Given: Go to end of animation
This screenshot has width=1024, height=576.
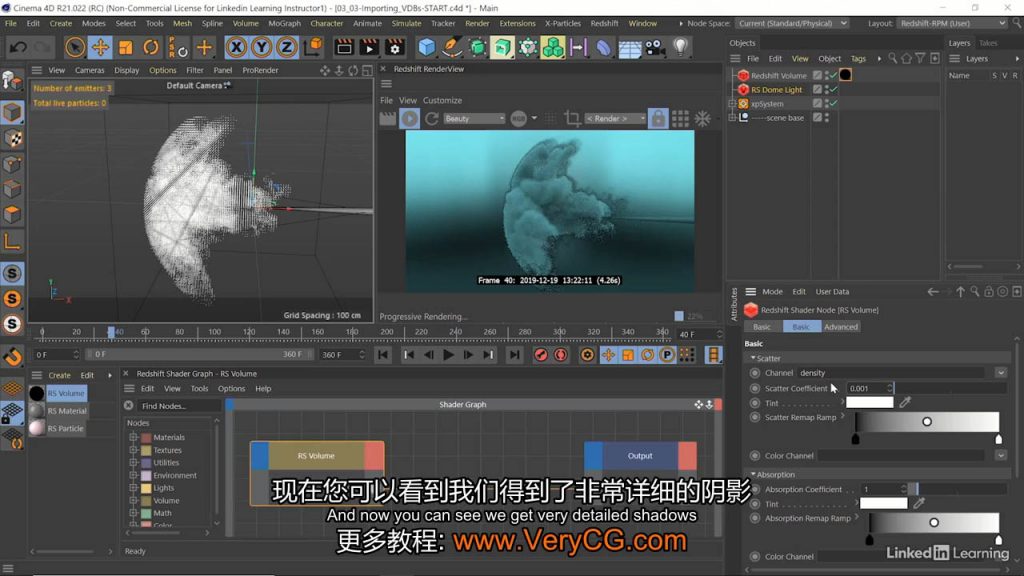Looking at the screenshot, I should point(515,355).
